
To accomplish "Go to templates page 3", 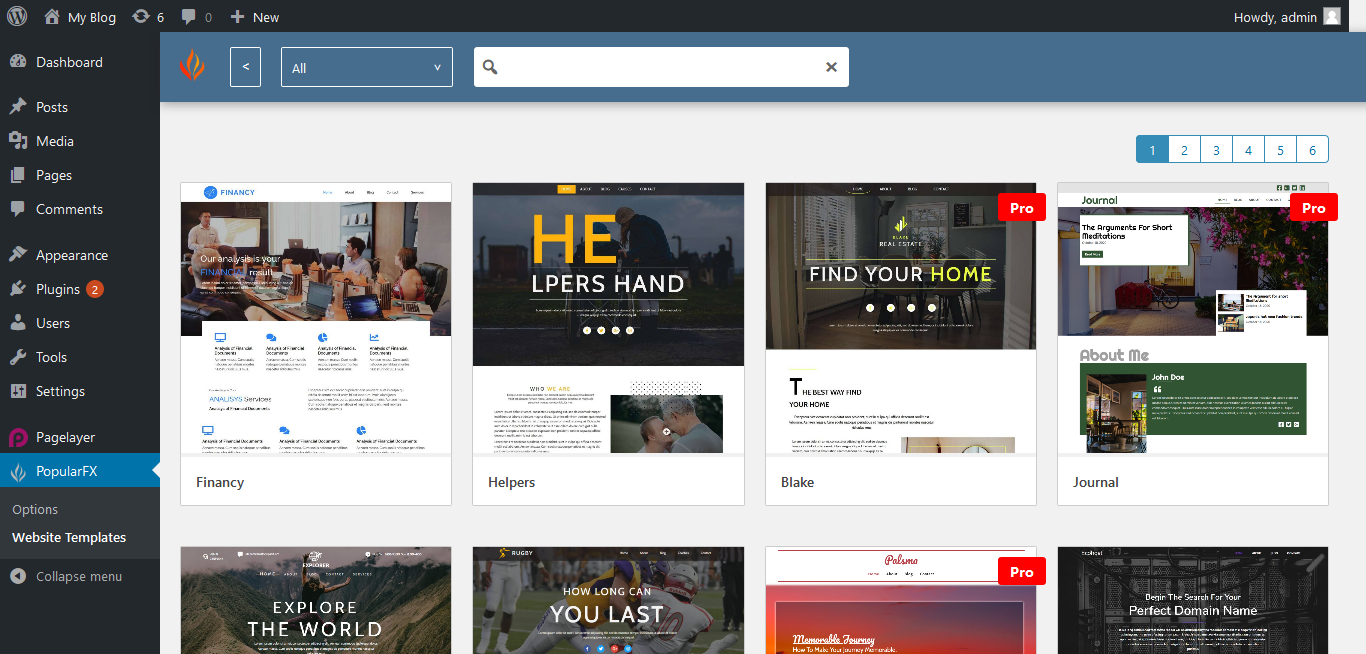I will [1216, 150].
